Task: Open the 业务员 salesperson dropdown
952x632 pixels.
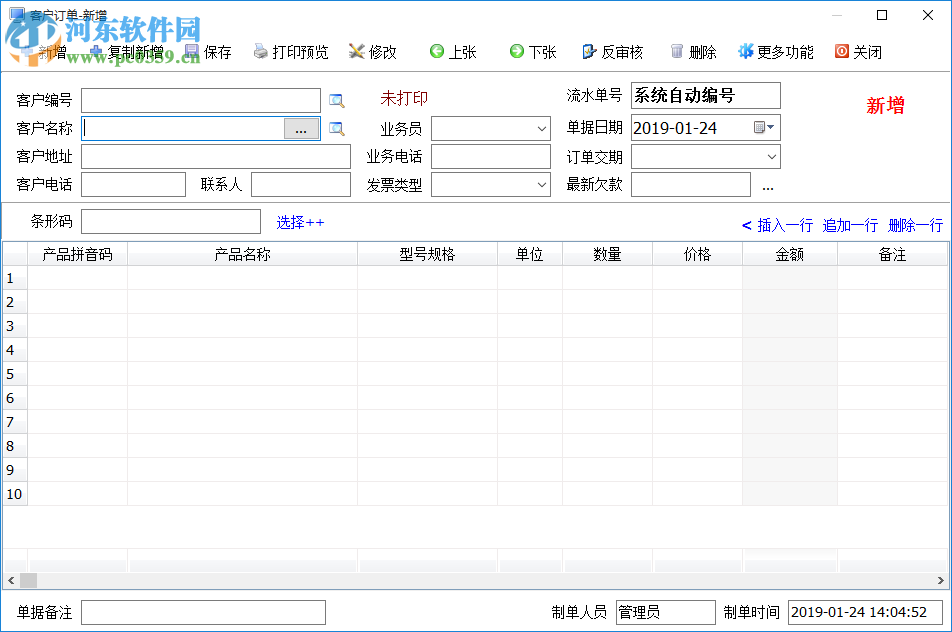Action: tap(541, 128)
